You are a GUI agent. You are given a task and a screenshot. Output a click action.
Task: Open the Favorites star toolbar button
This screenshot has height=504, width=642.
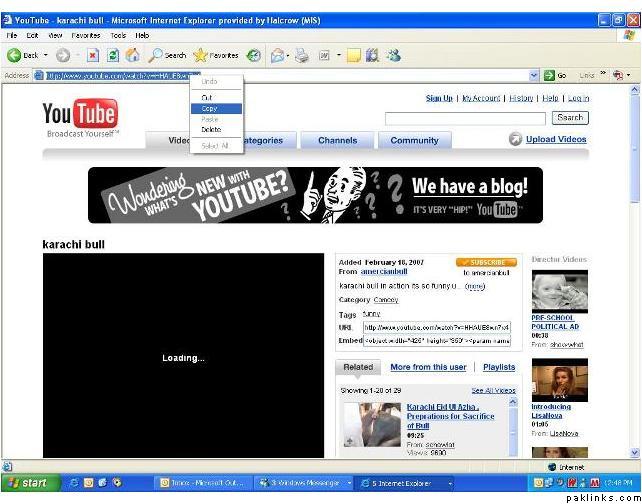coord(216,55)
